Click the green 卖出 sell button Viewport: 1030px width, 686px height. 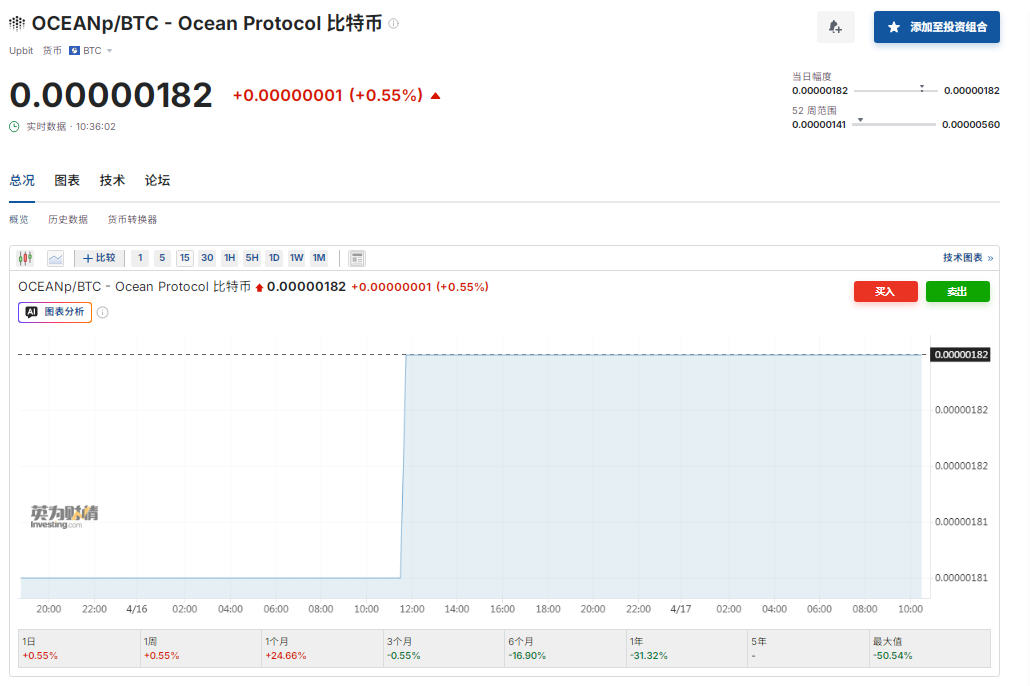[x=957, y=292]
